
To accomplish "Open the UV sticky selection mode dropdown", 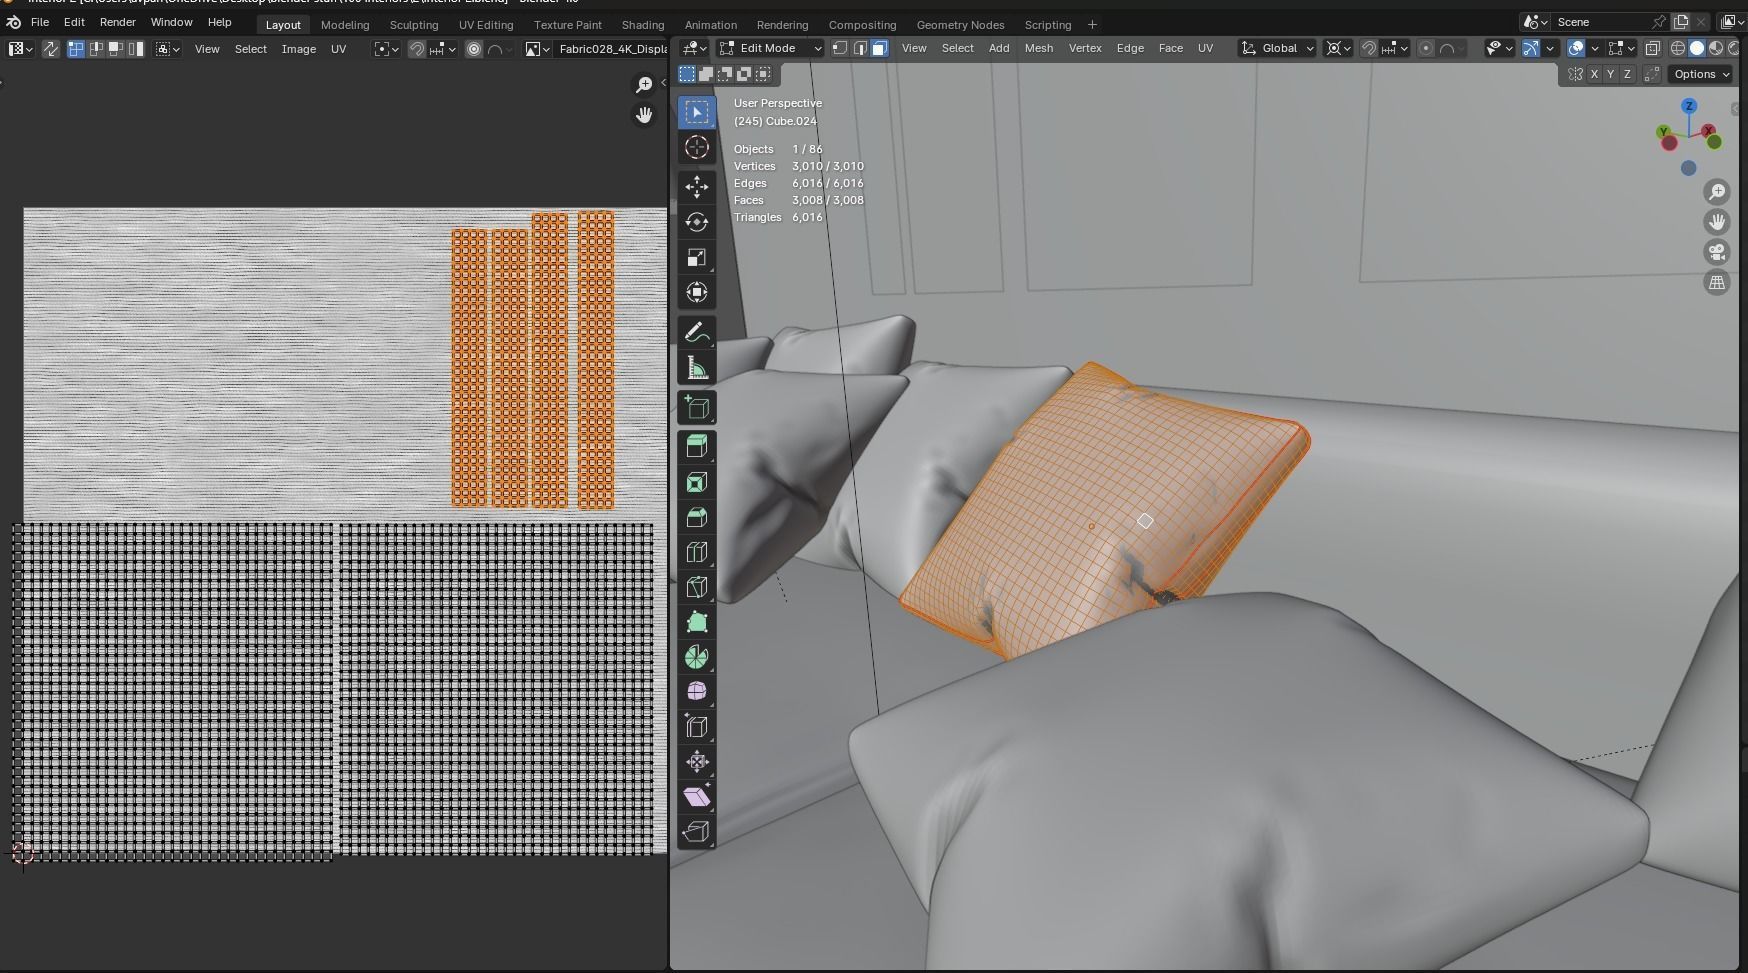I will tap(168, 49).
